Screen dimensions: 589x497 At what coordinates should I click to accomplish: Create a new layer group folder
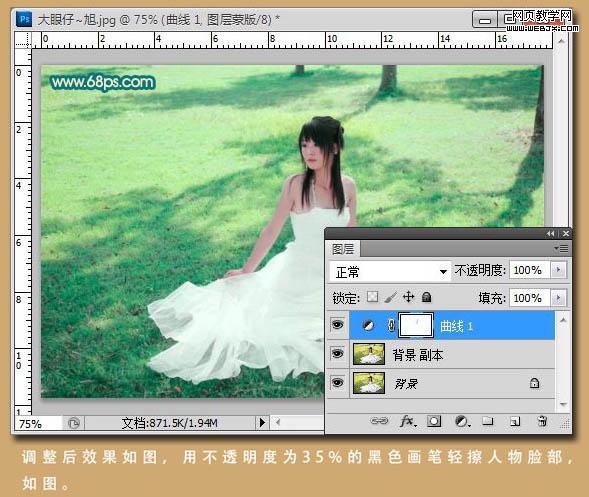487,421
